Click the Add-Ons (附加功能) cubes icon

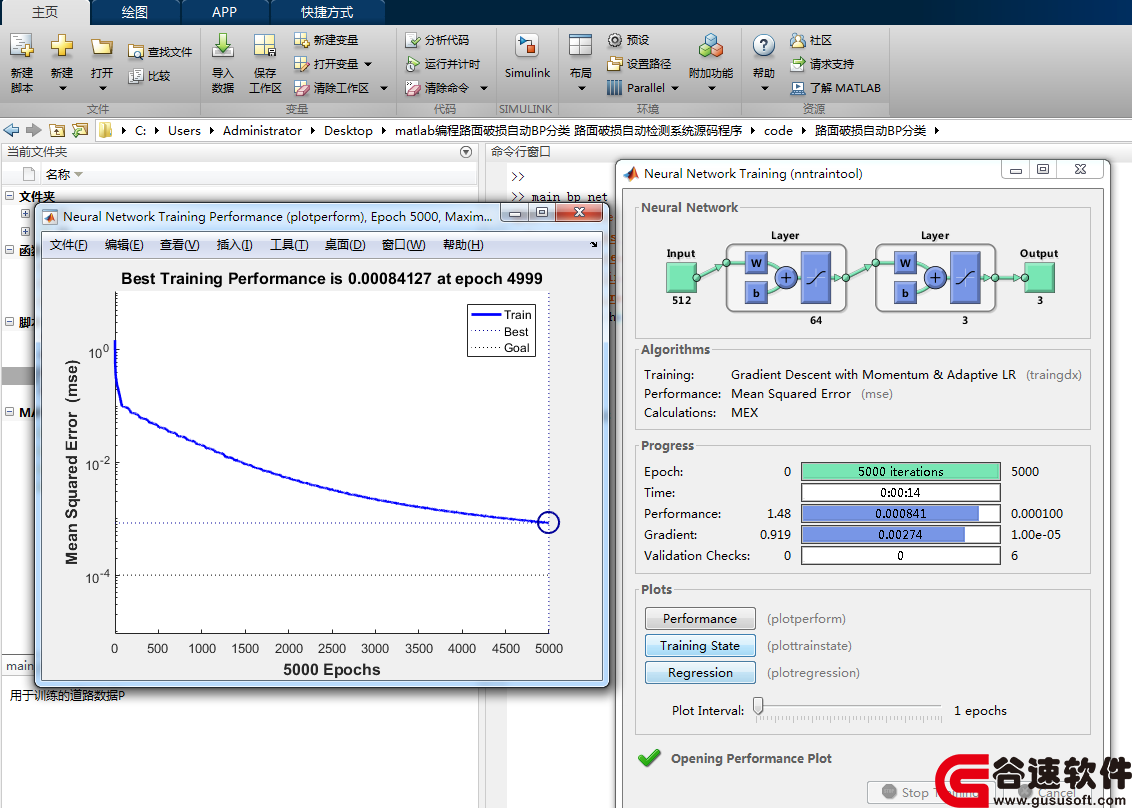coord(710,46)
